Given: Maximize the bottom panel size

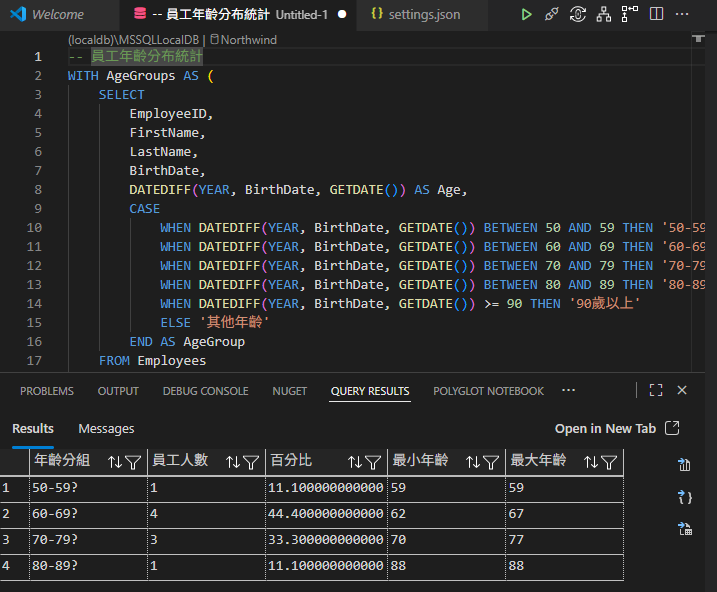Looking at the screenshot, I should pos(656,391).
